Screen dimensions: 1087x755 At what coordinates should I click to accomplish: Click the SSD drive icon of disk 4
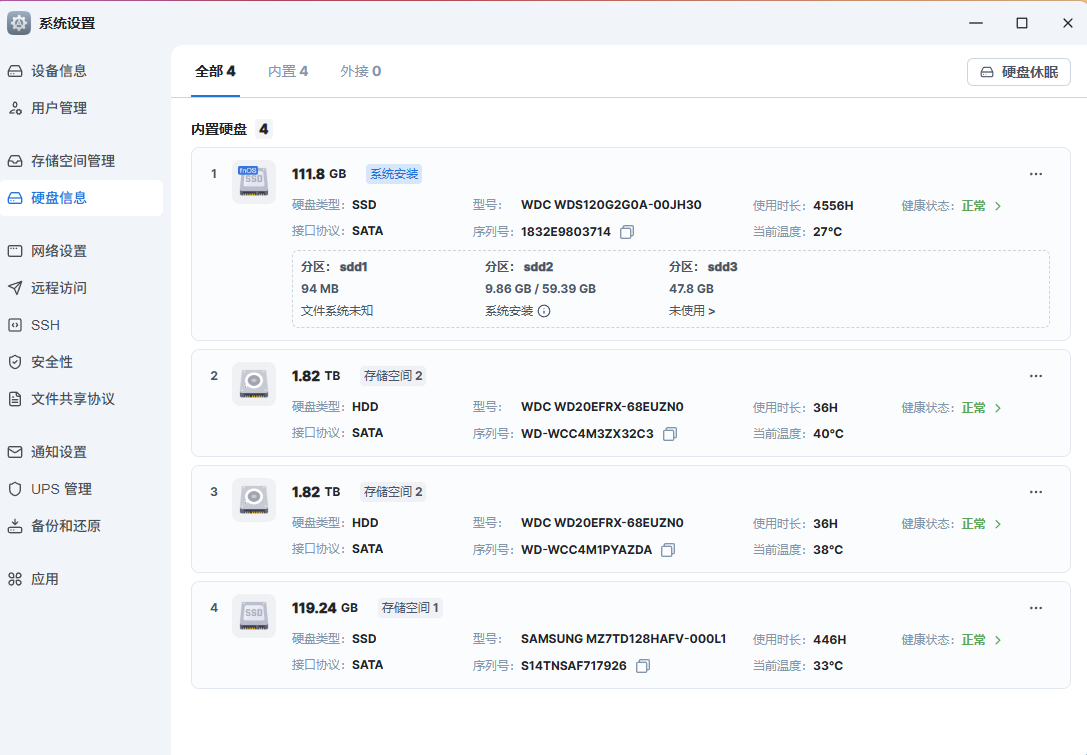point(254,616)
